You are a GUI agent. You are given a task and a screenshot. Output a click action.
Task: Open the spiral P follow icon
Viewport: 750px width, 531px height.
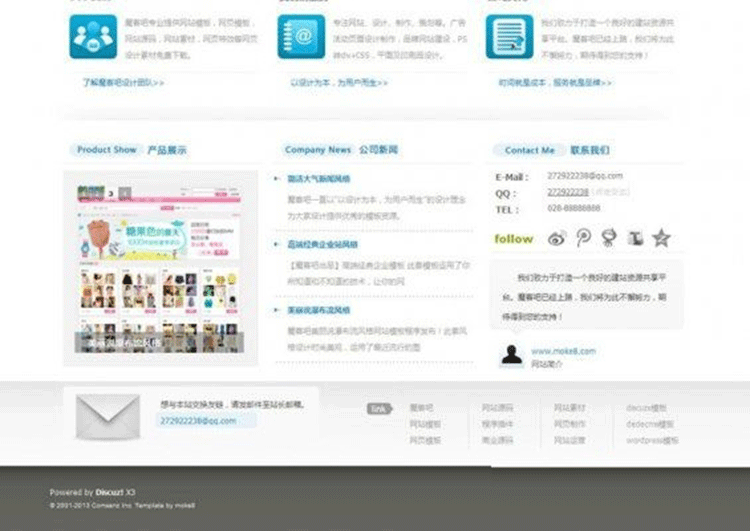(583, 237)
